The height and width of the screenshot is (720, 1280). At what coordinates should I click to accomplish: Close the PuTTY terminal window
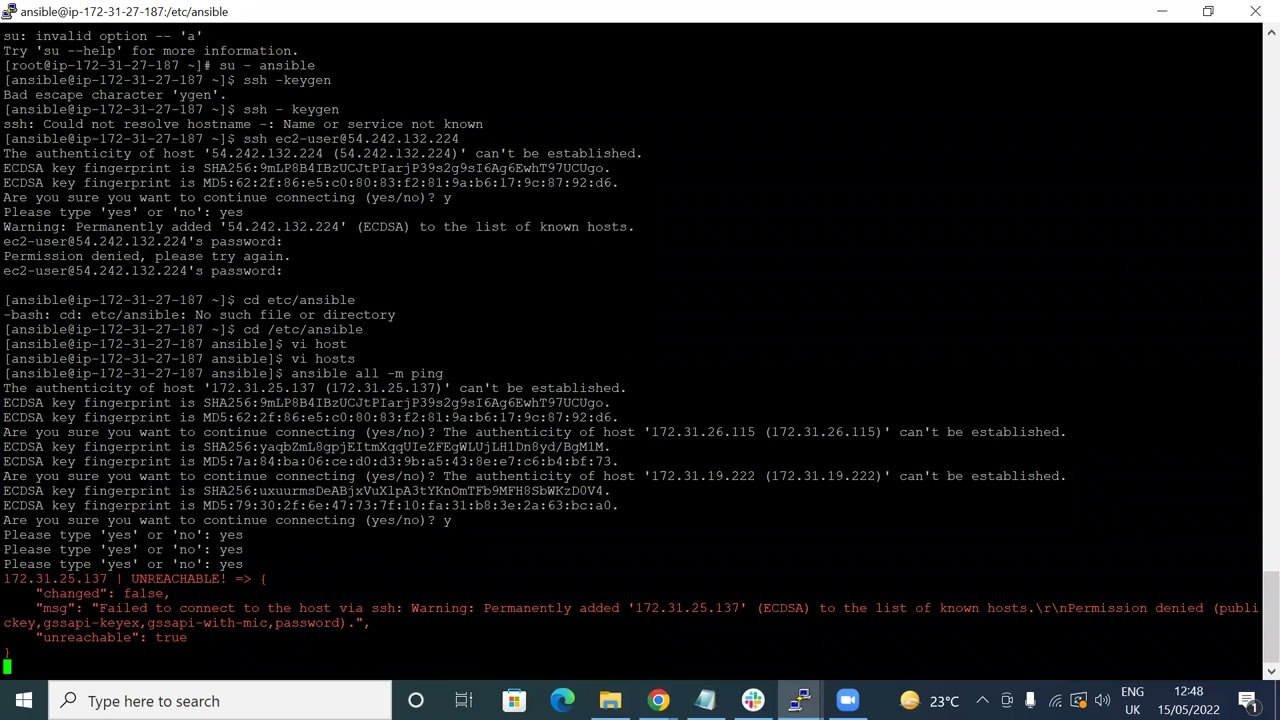point(1255,11)
